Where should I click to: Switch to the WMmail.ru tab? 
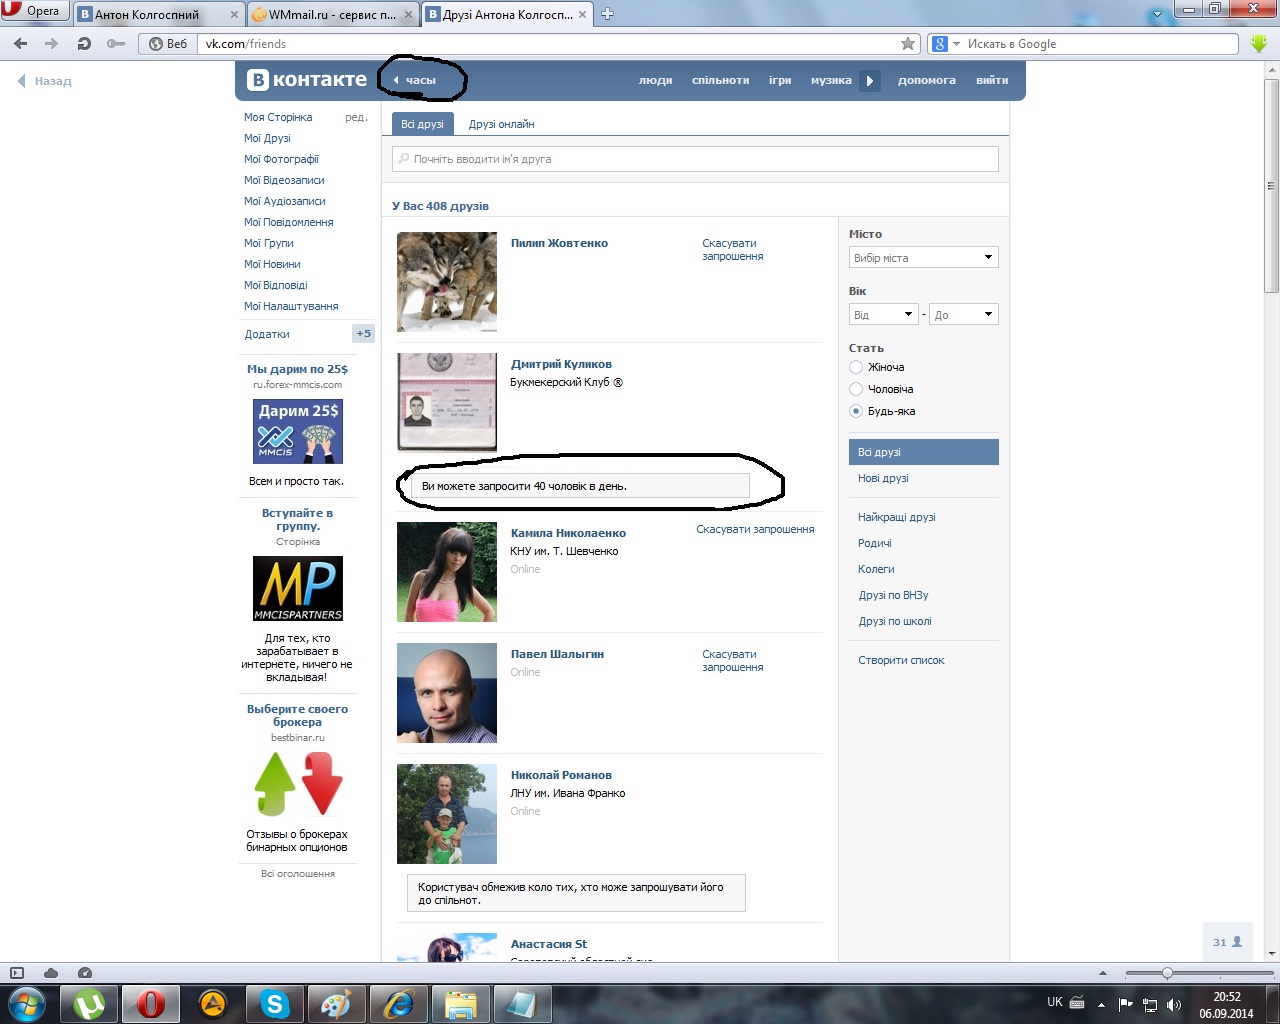331,15
